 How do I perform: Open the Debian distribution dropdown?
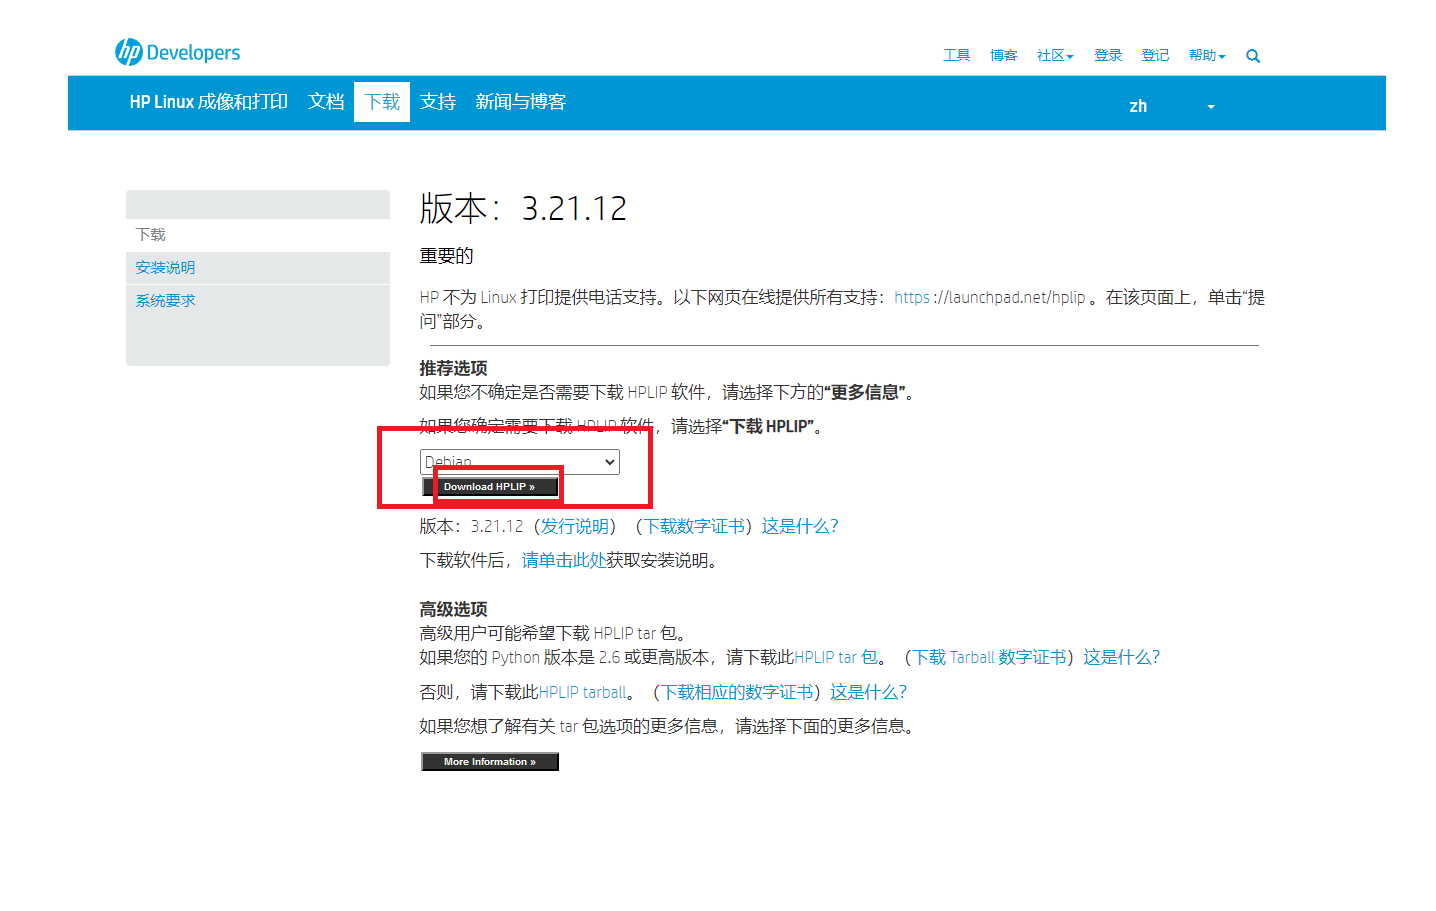[520, 462]
